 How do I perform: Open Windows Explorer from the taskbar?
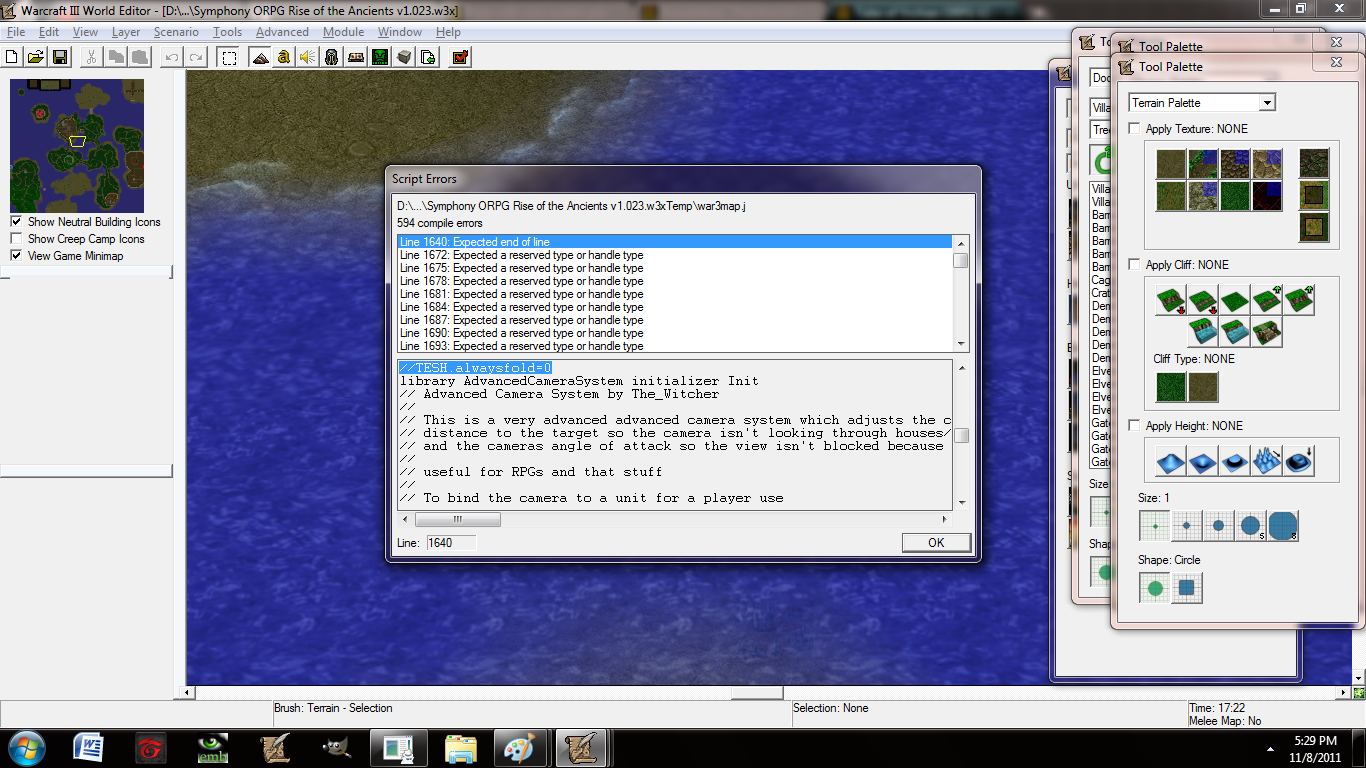[x=461, y=747]
